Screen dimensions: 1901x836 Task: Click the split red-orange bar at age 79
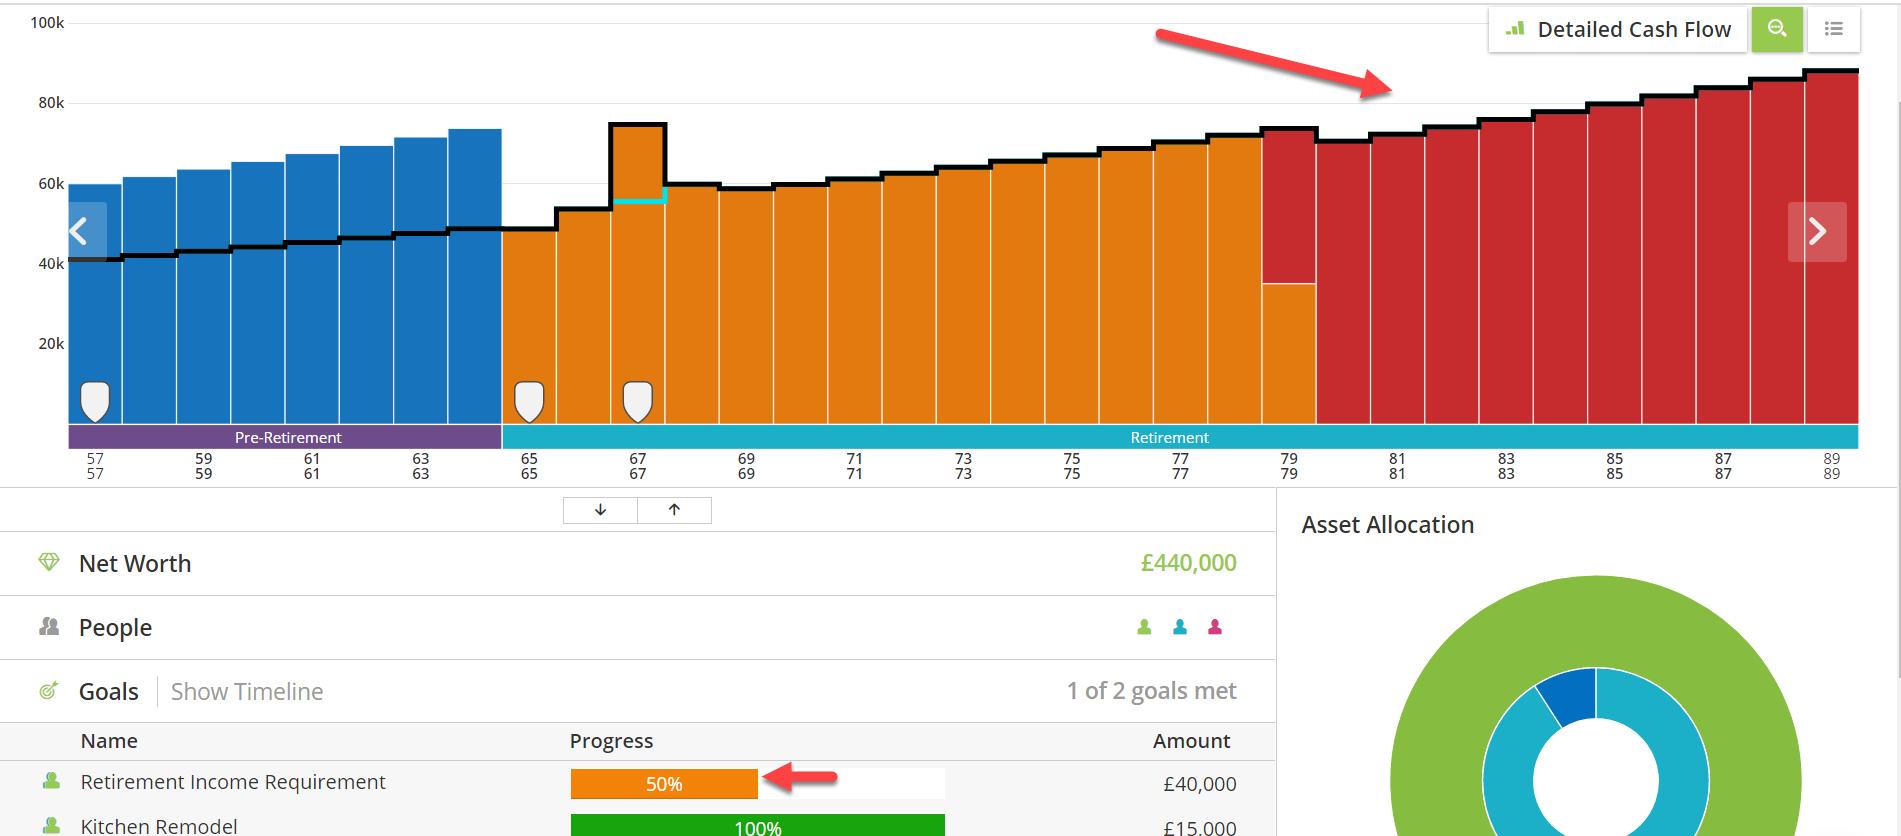click(1289, 276)
